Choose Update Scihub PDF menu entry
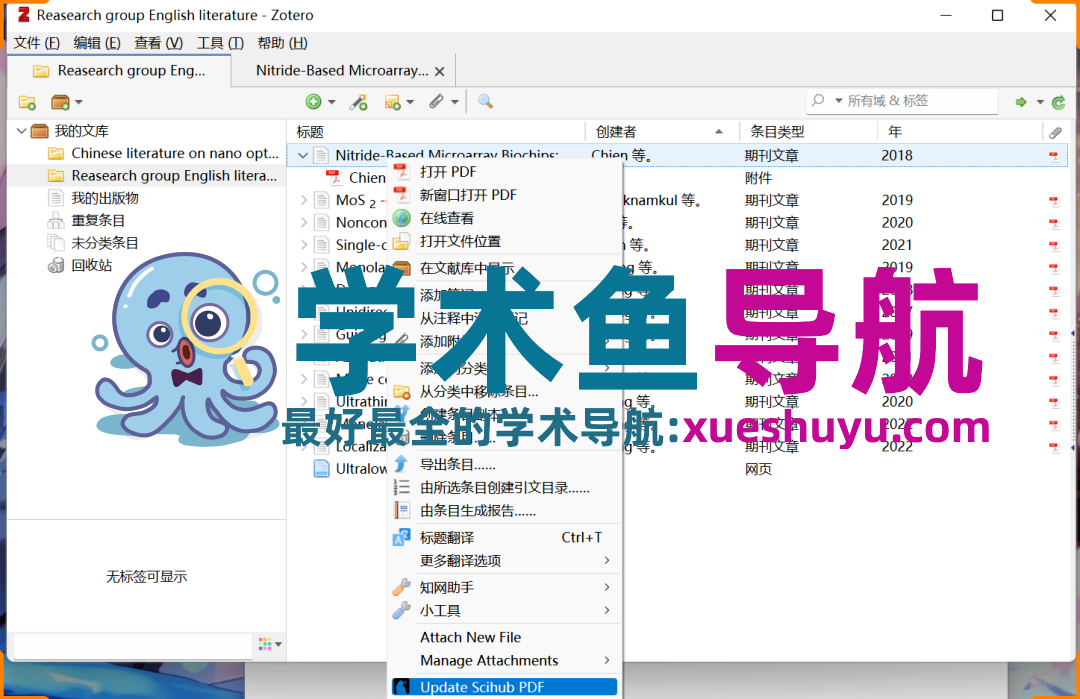Image resolution: width=1080 pixels, height=699 pixels. point(505,687)
